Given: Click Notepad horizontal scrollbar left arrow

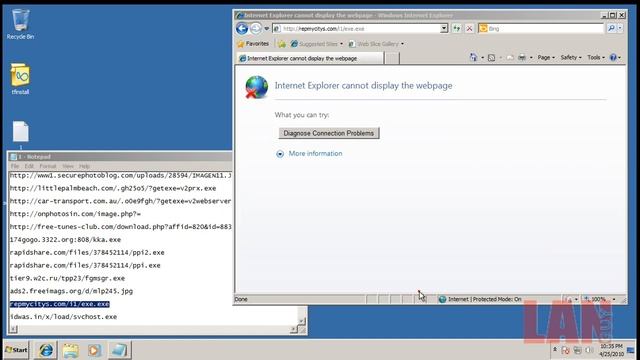Looking at the screenshot, I should pyautogui.click(x=13, y=329).
